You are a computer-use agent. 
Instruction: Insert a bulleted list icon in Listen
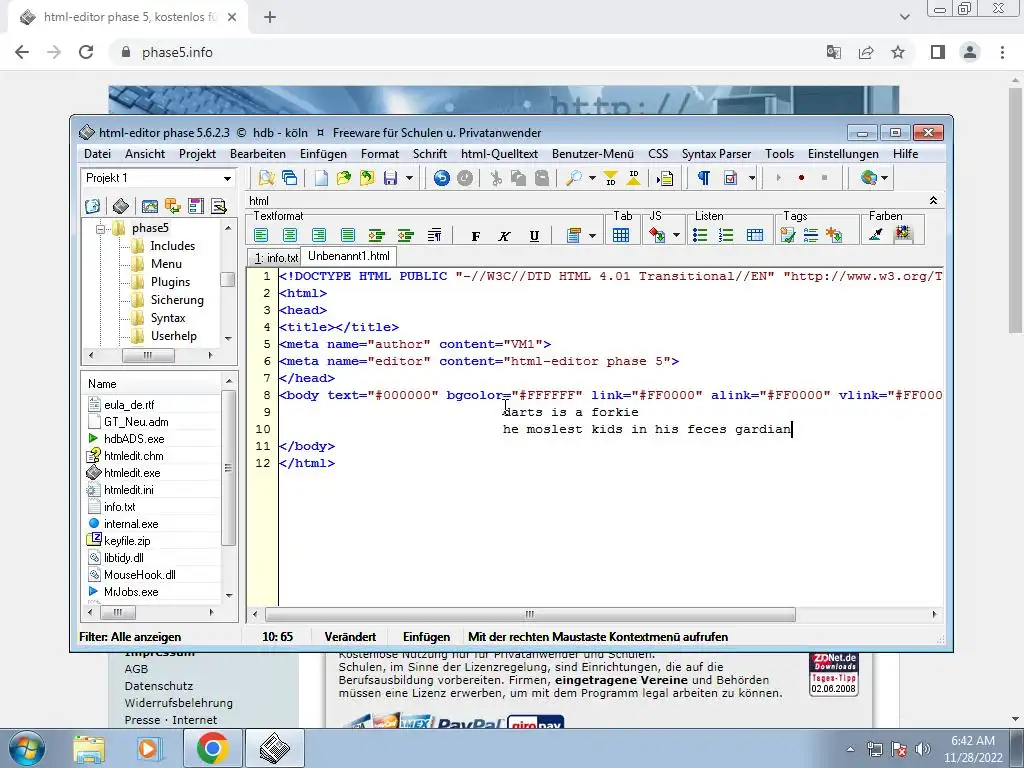[x=700, y=235]
